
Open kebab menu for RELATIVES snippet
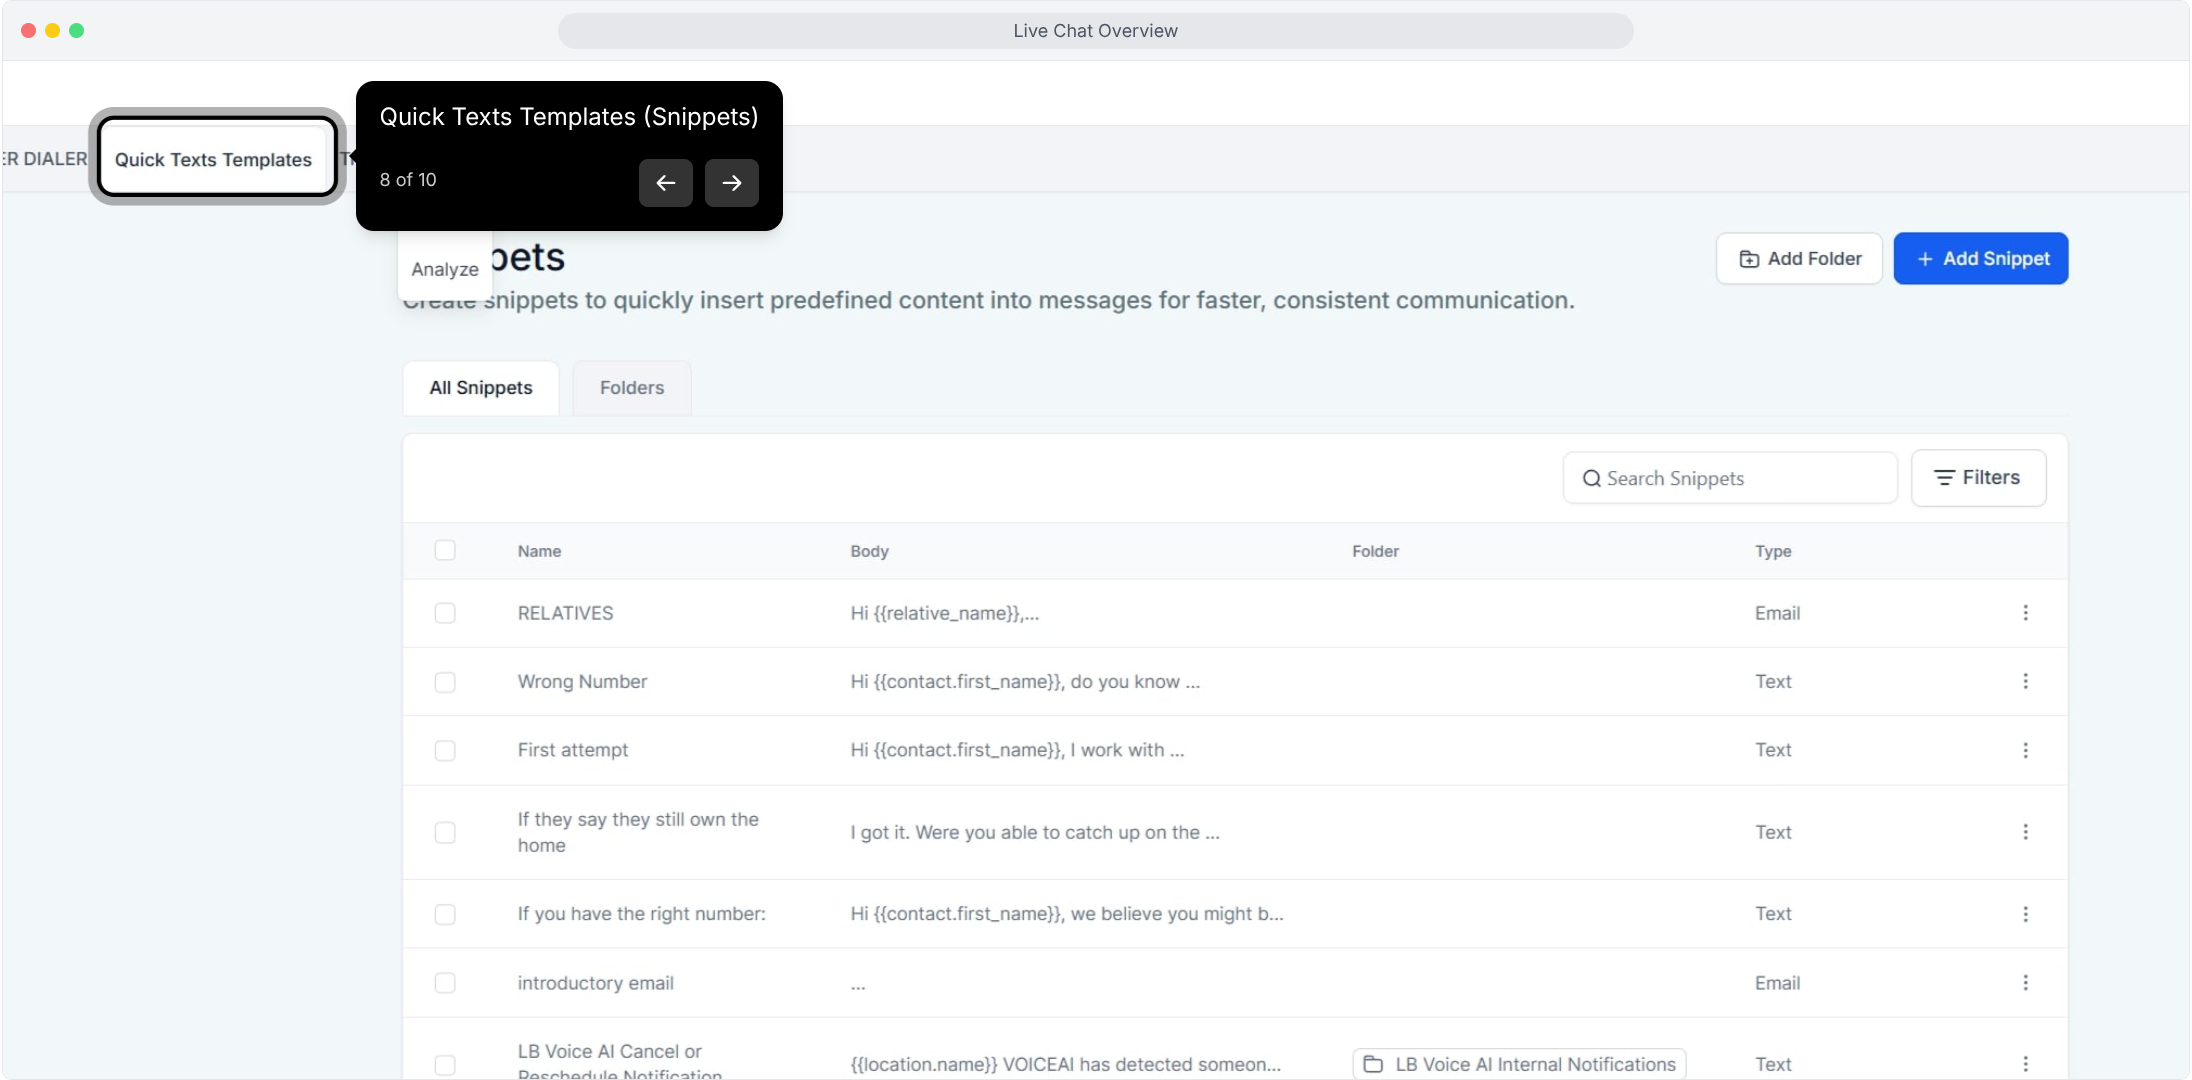click(x=2025, y=613)
